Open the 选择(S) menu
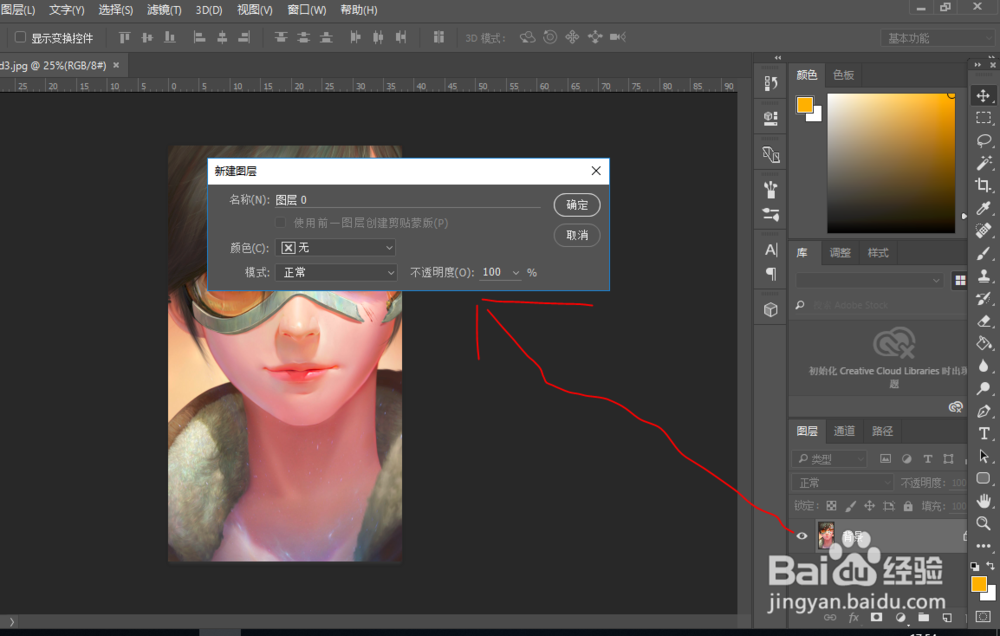Image resolution: width=1000 pixels, height=636 pixels. [116, 10]
